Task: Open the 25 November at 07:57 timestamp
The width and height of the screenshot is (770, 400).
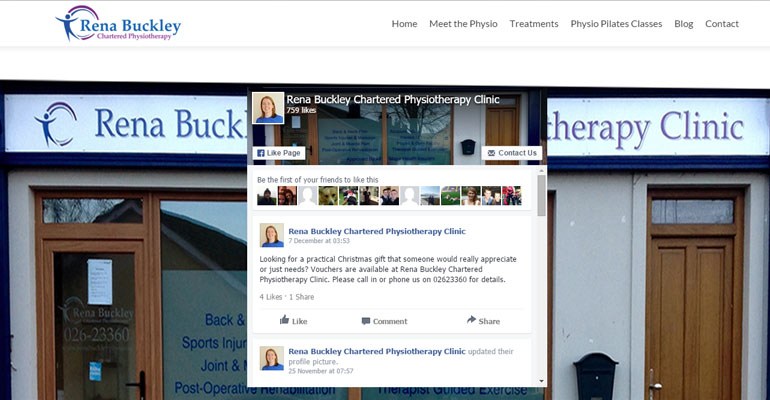Action: [x=321, y=371]
